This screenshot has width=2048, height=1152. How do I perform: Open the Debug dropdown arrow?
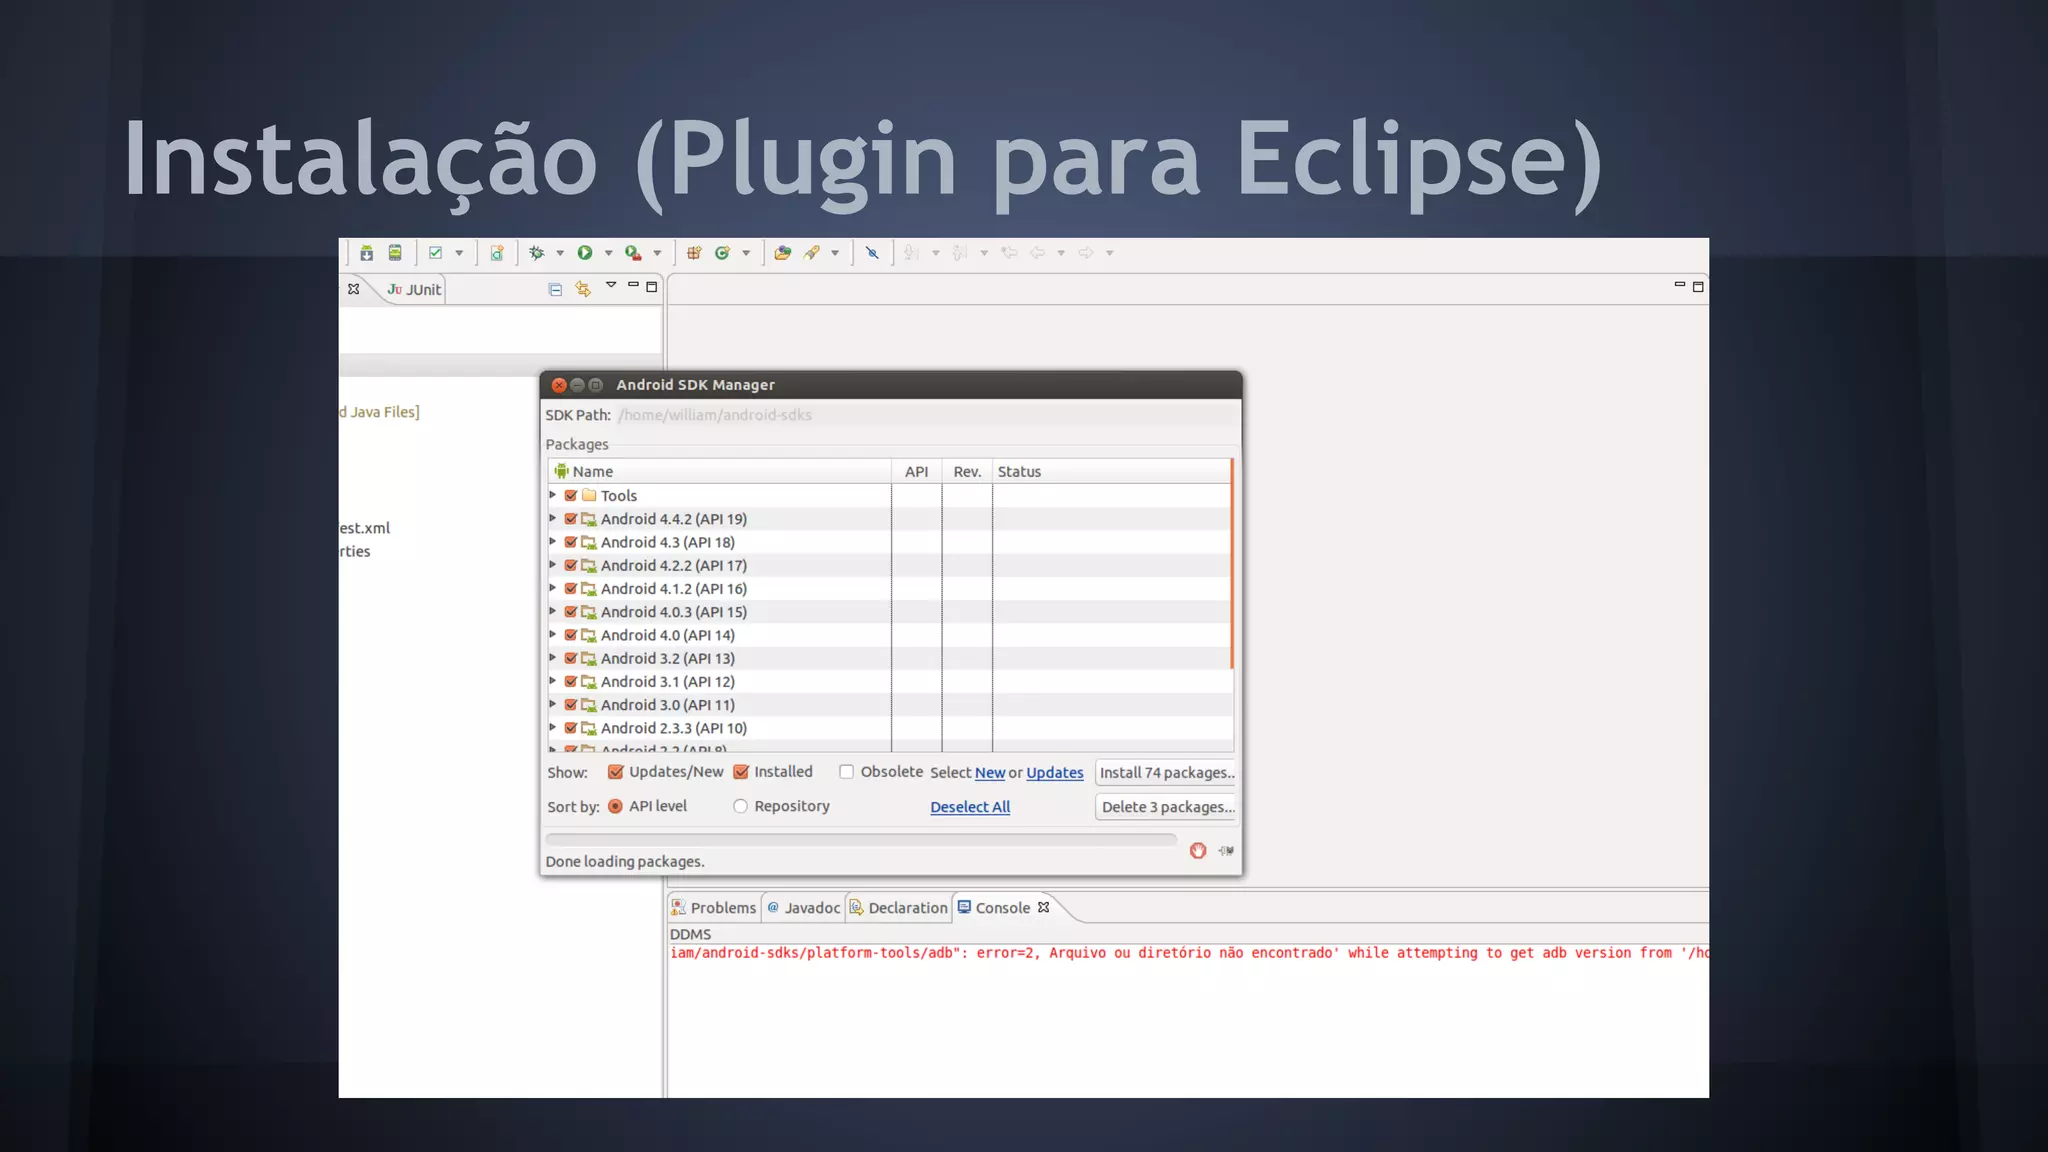click(560, 253)
